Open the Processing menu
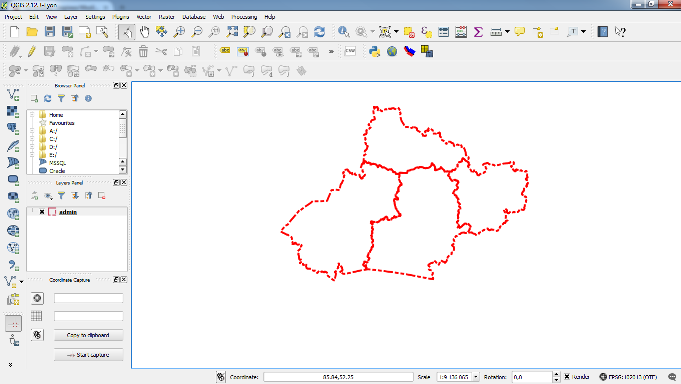The image size is (681, 384). 244,17
